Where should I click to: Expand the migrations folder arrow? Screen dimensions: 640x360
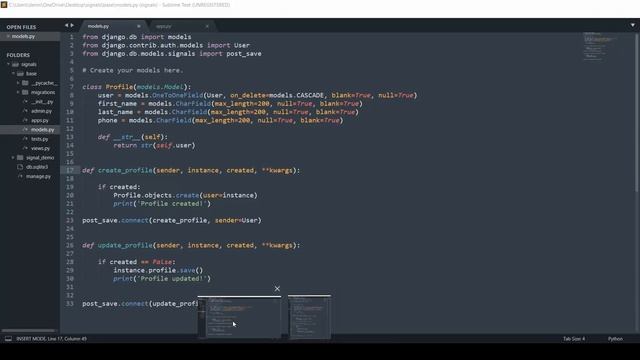[x=18, y=92]
